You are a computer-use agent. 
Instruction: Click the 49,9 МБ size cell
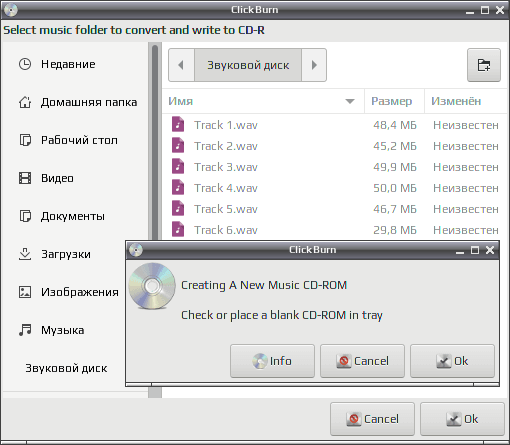click(395, 167)
